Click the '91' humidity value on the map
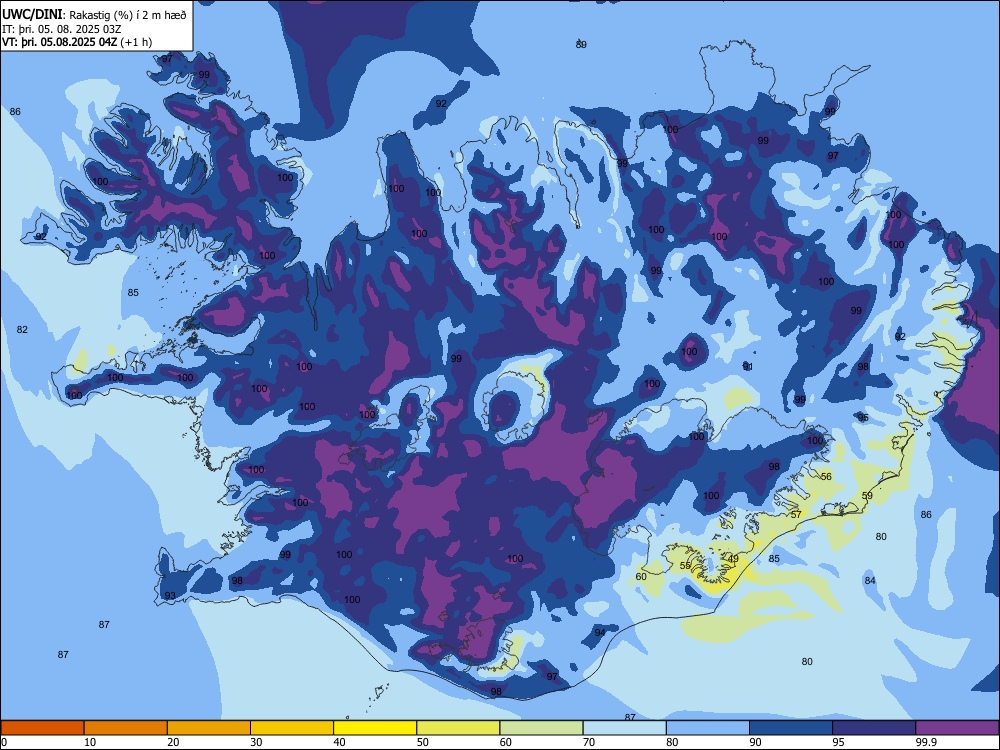Screen dimensions: 1000x750 pyautogui.click(x=748, y=366)
